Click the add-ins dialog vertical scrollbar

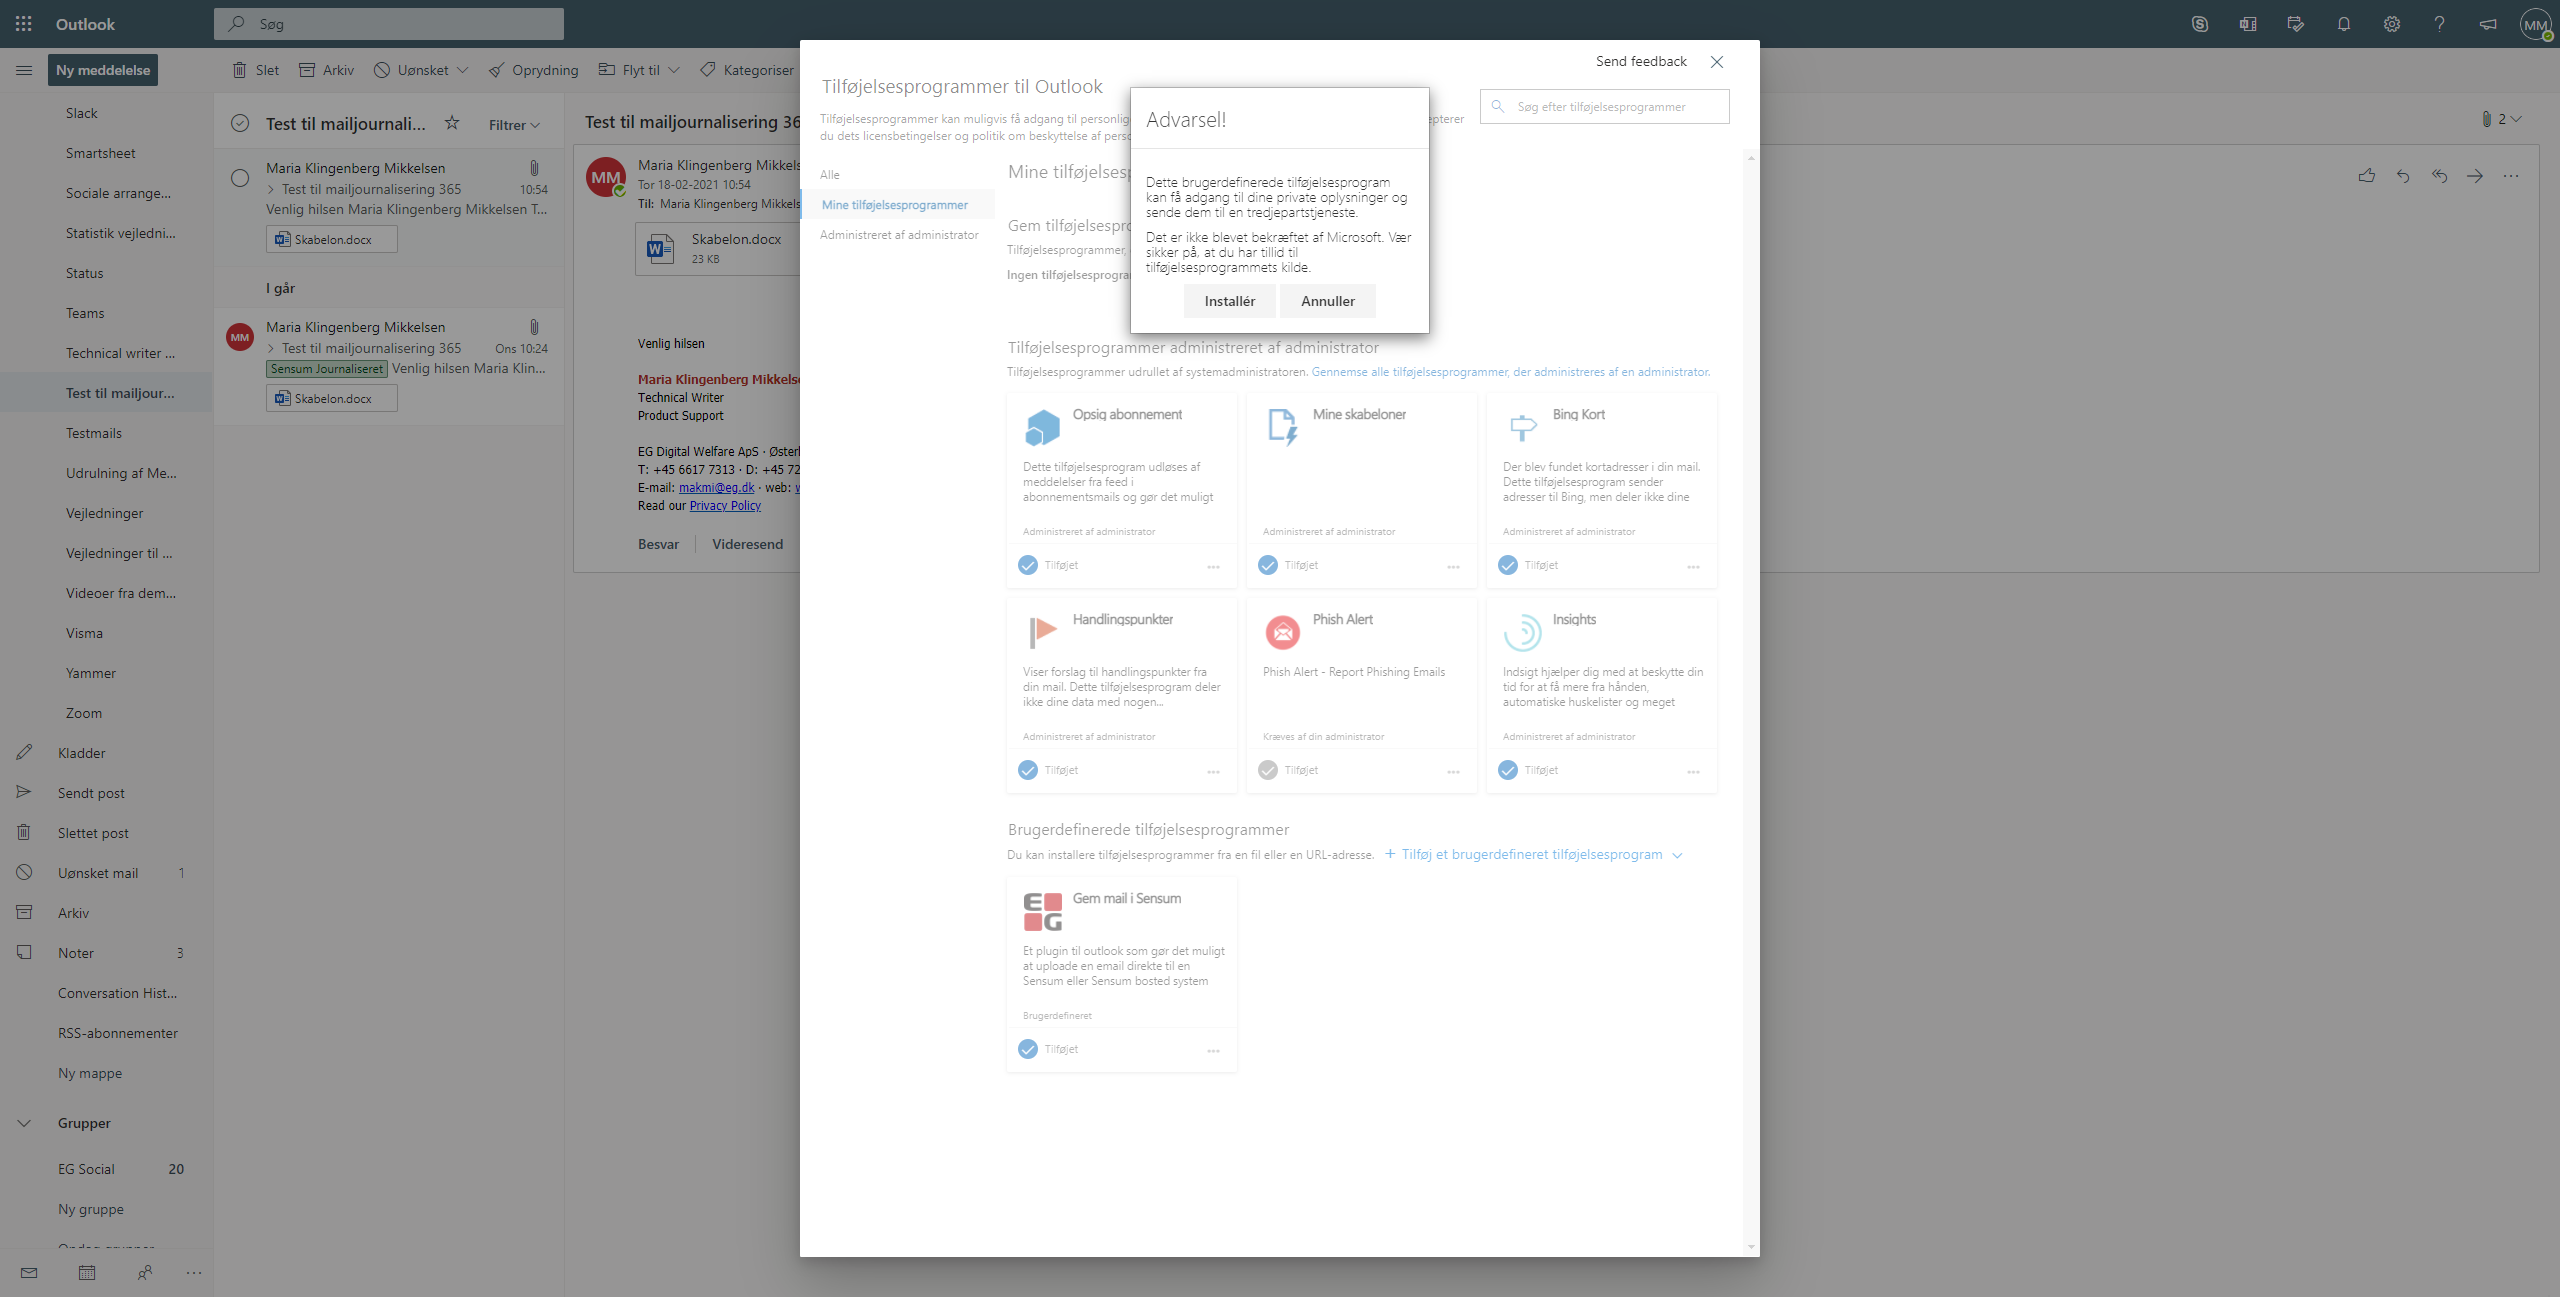coord(1750,700)
